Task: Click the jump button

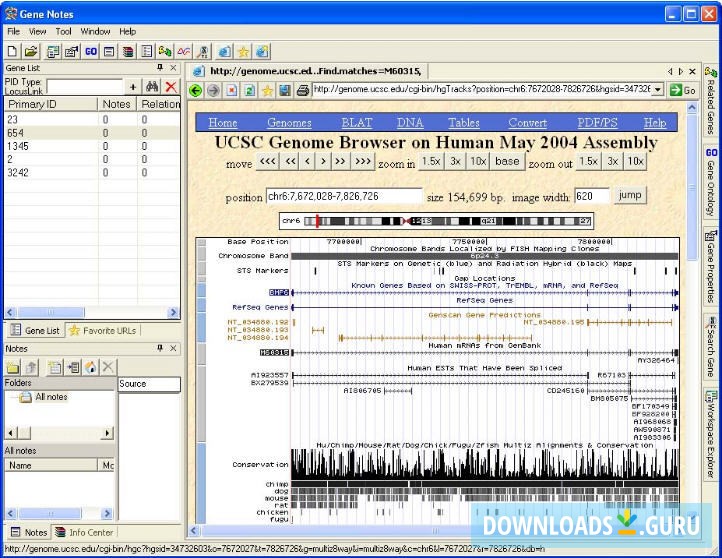Action: click(629, 195)
